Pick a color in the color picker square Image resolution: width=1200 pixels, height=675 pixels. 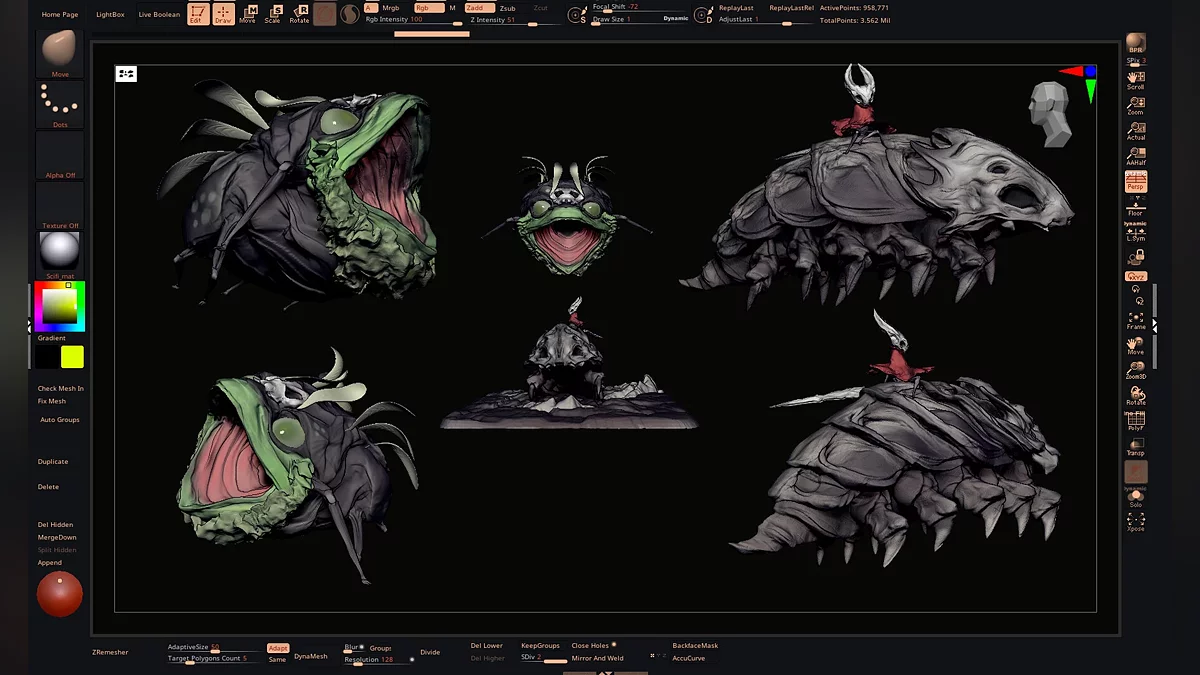click(59, 305)
